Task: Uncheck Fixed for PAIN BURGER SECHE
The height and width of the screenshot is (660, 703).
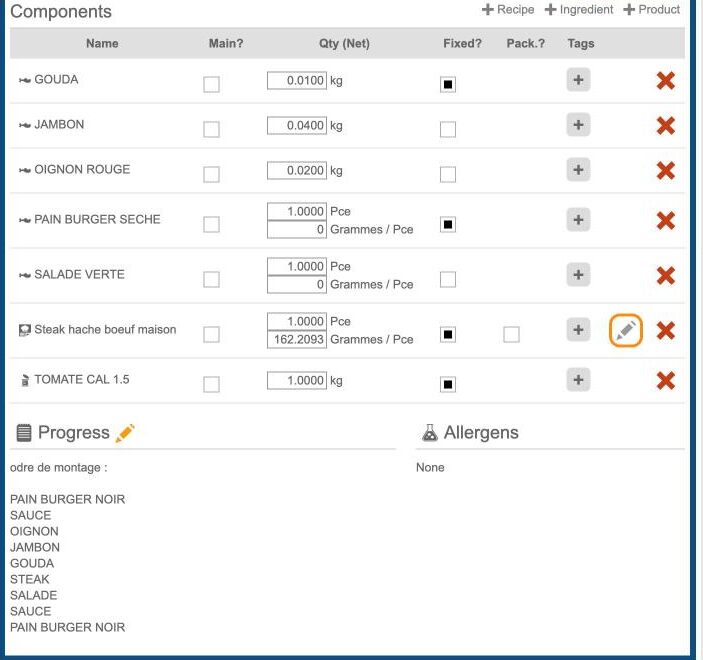Action: 448,224
